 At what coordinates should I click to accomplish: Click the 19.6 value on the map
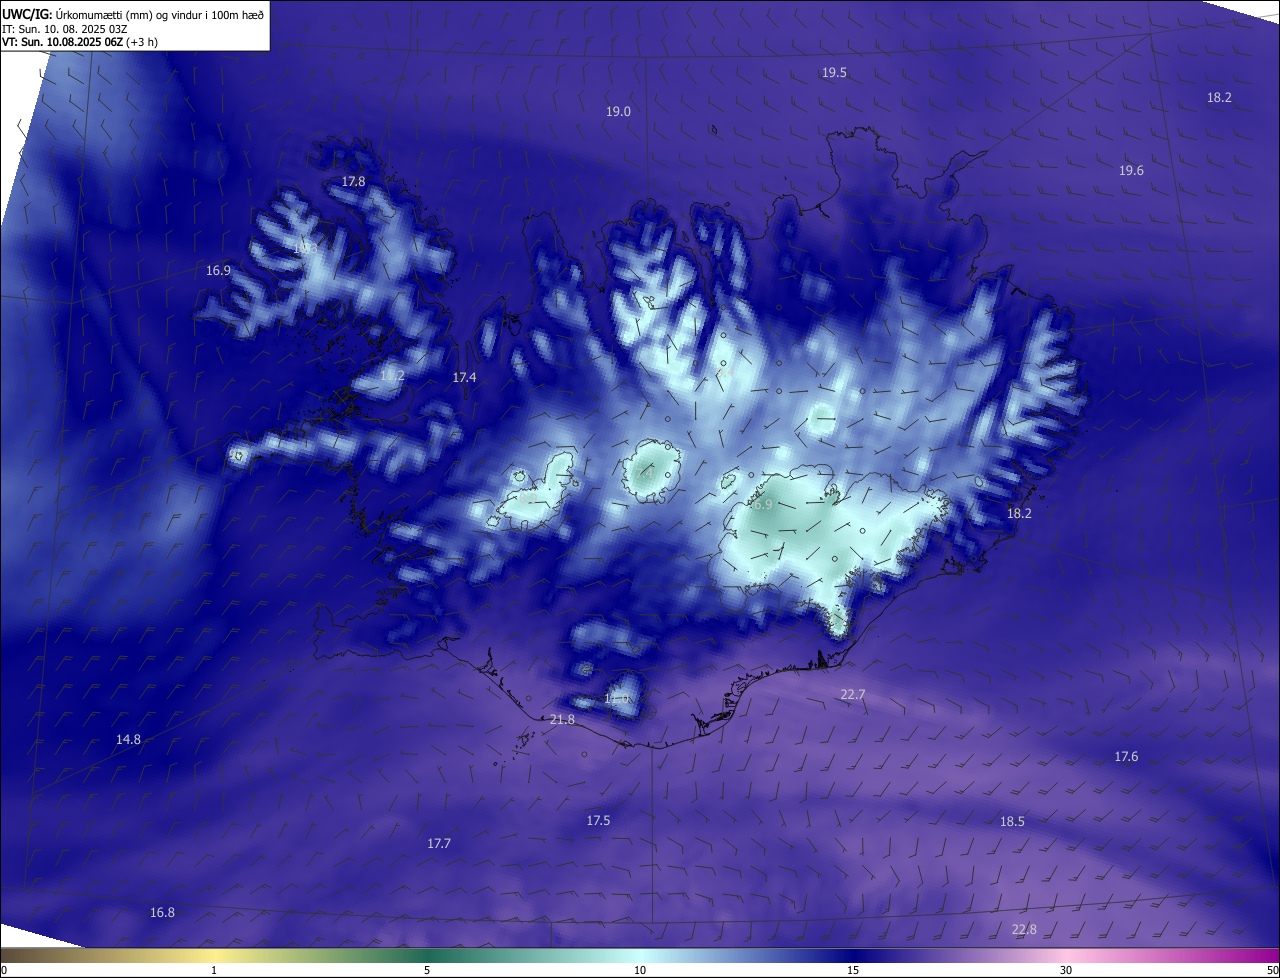pos(1131,171)
